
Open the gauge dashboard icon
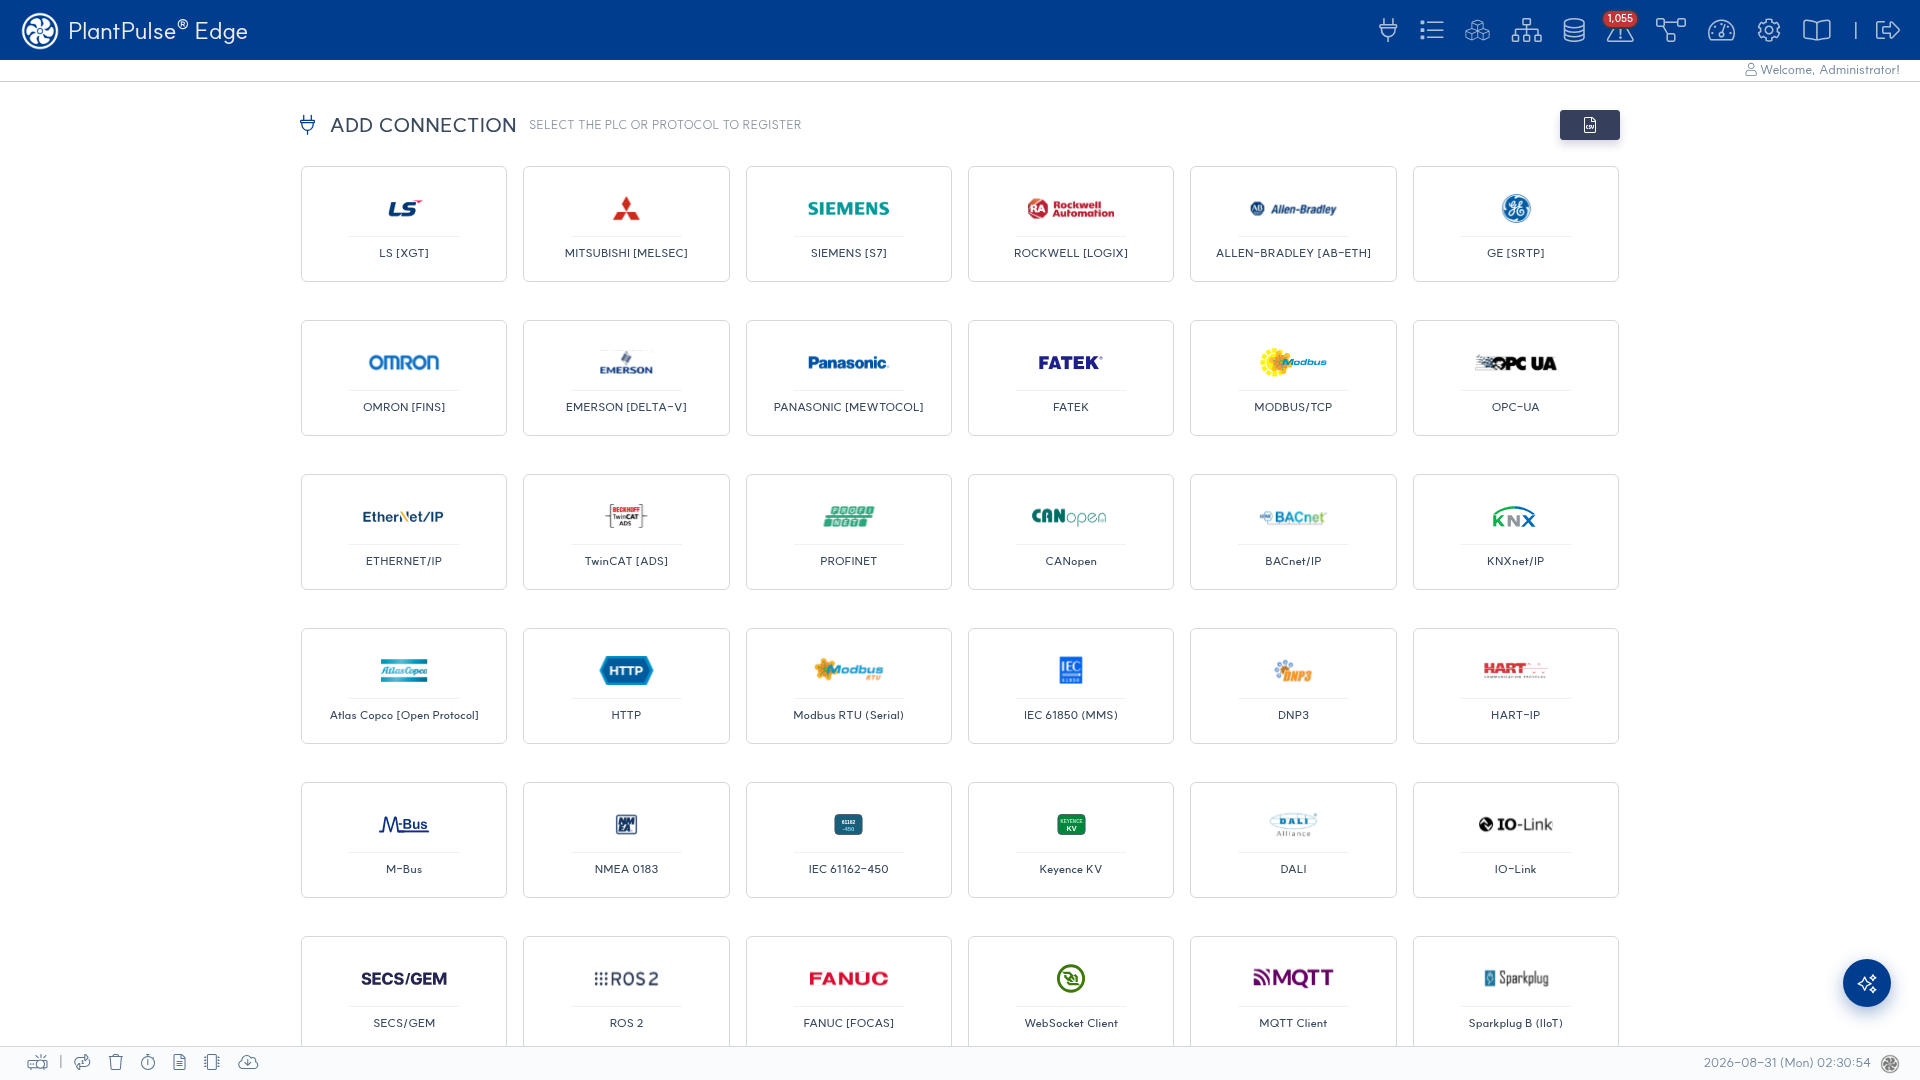(1721, 30)
